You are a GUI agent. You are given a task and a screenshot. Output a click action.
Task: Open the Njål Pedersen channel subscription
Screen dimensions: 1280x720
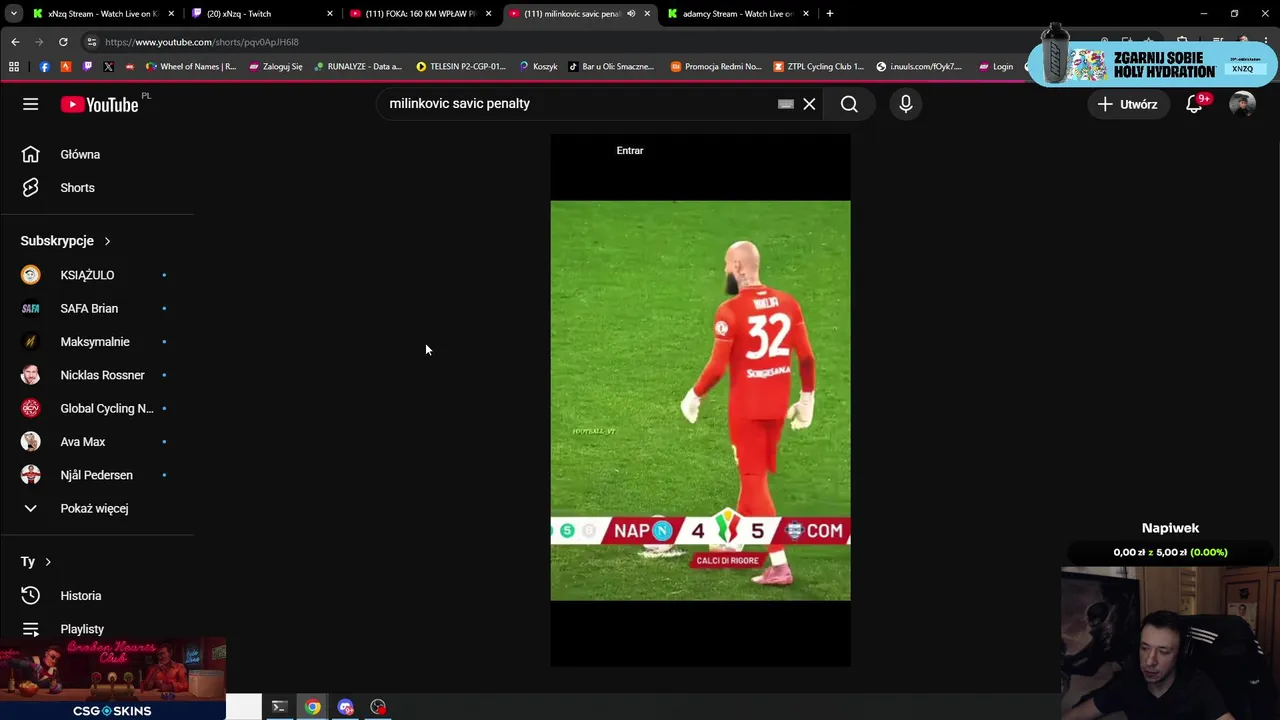(x=97, y=475)
